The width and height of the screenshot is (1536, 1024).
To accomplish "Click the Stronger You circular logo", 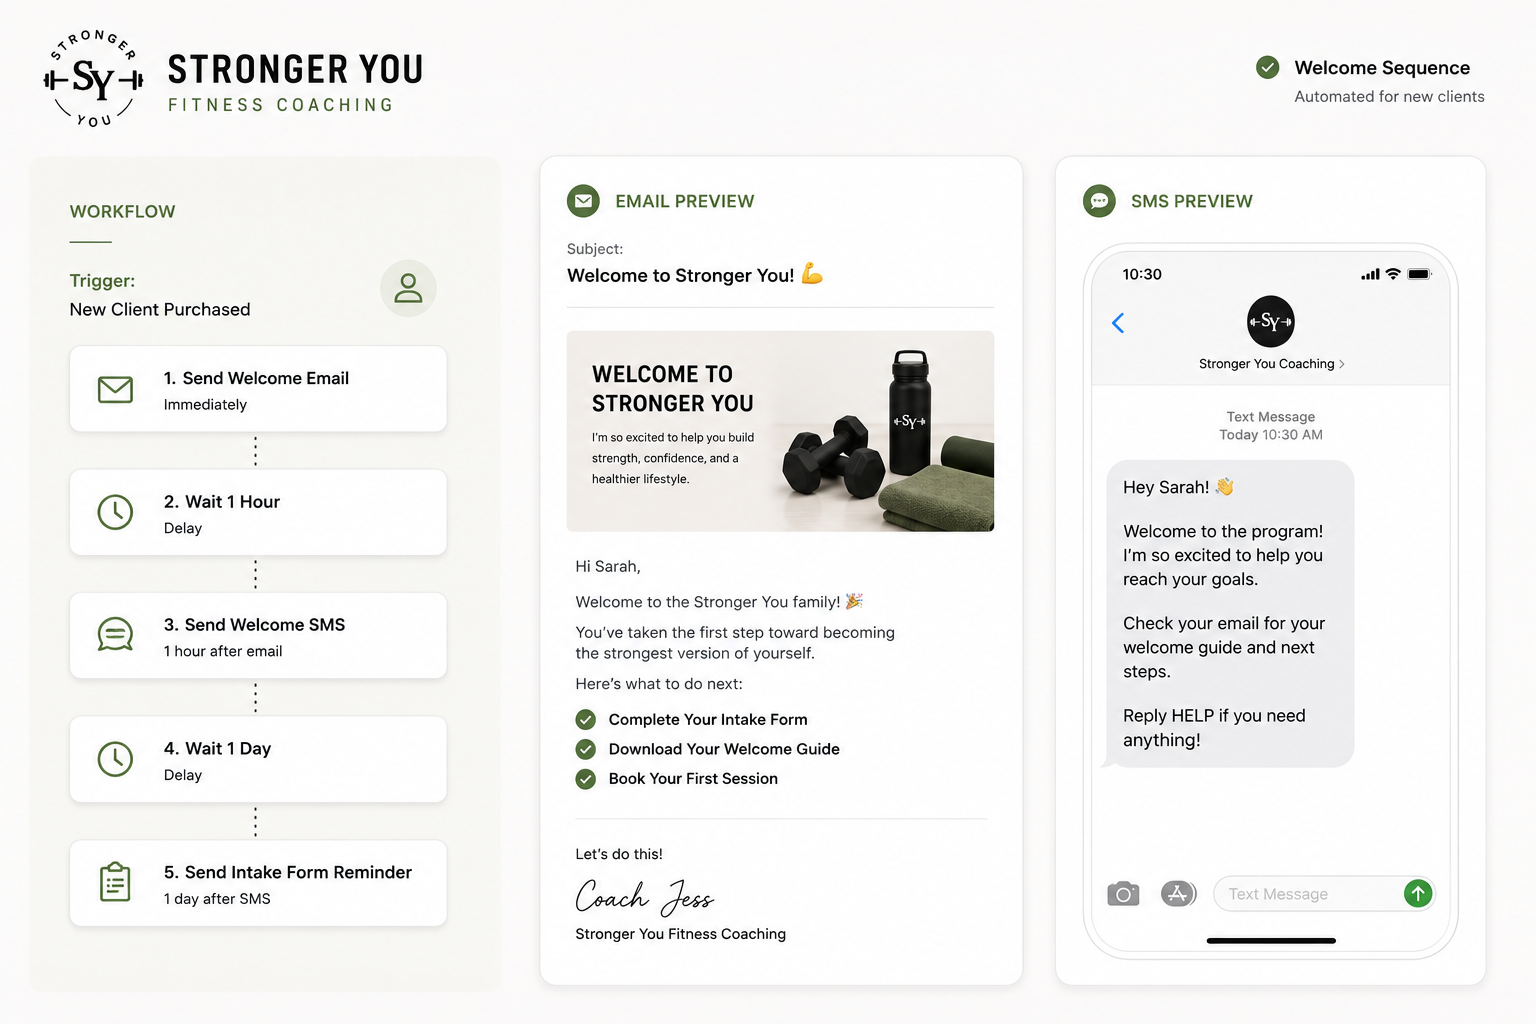I will 94,79.
